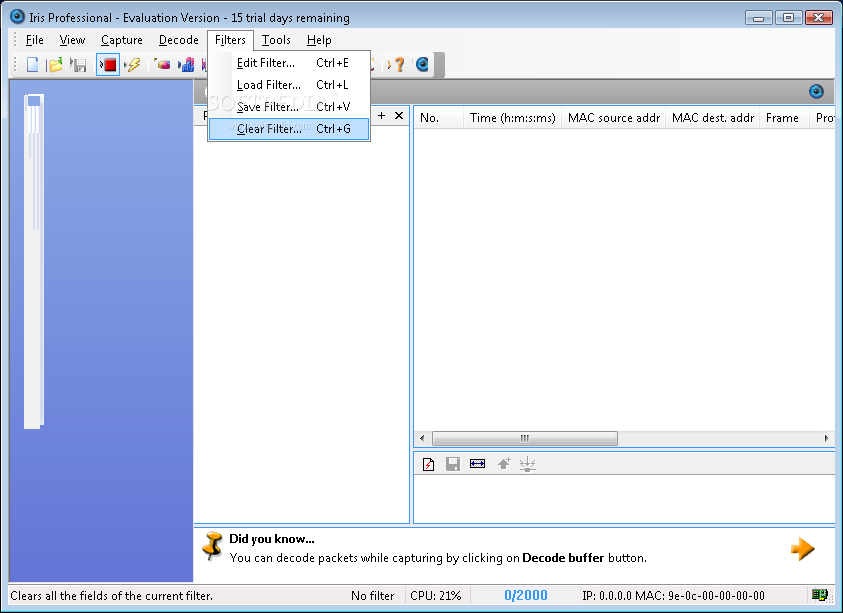This screenshot has height=613, width=843.
Task: Open the File menu
Action: click(34, 40)
